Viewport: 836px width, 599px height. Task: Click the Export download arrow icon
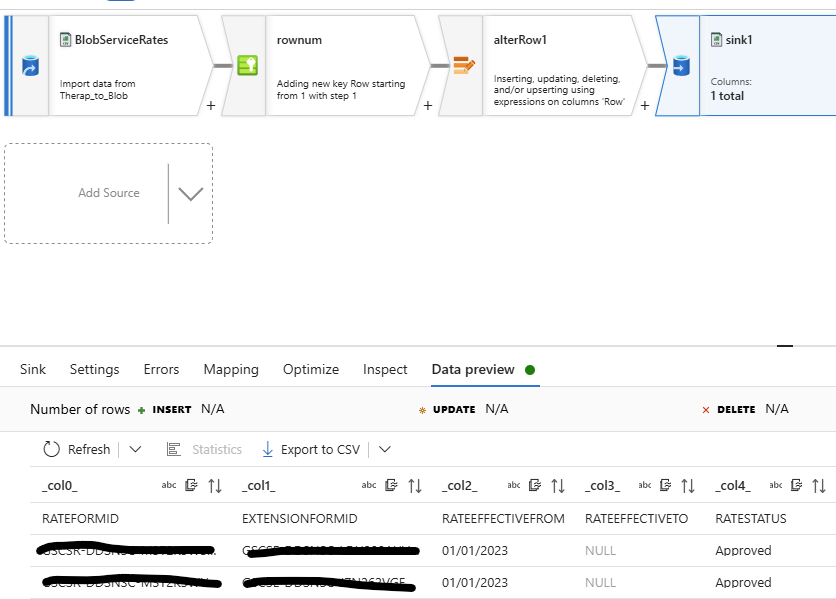pos(268,450)
